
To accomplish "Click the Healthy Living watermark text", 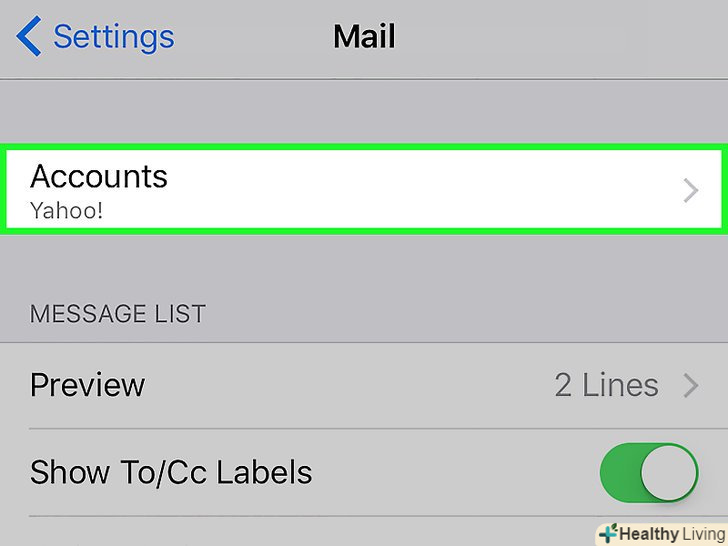I will click(670, 533).
